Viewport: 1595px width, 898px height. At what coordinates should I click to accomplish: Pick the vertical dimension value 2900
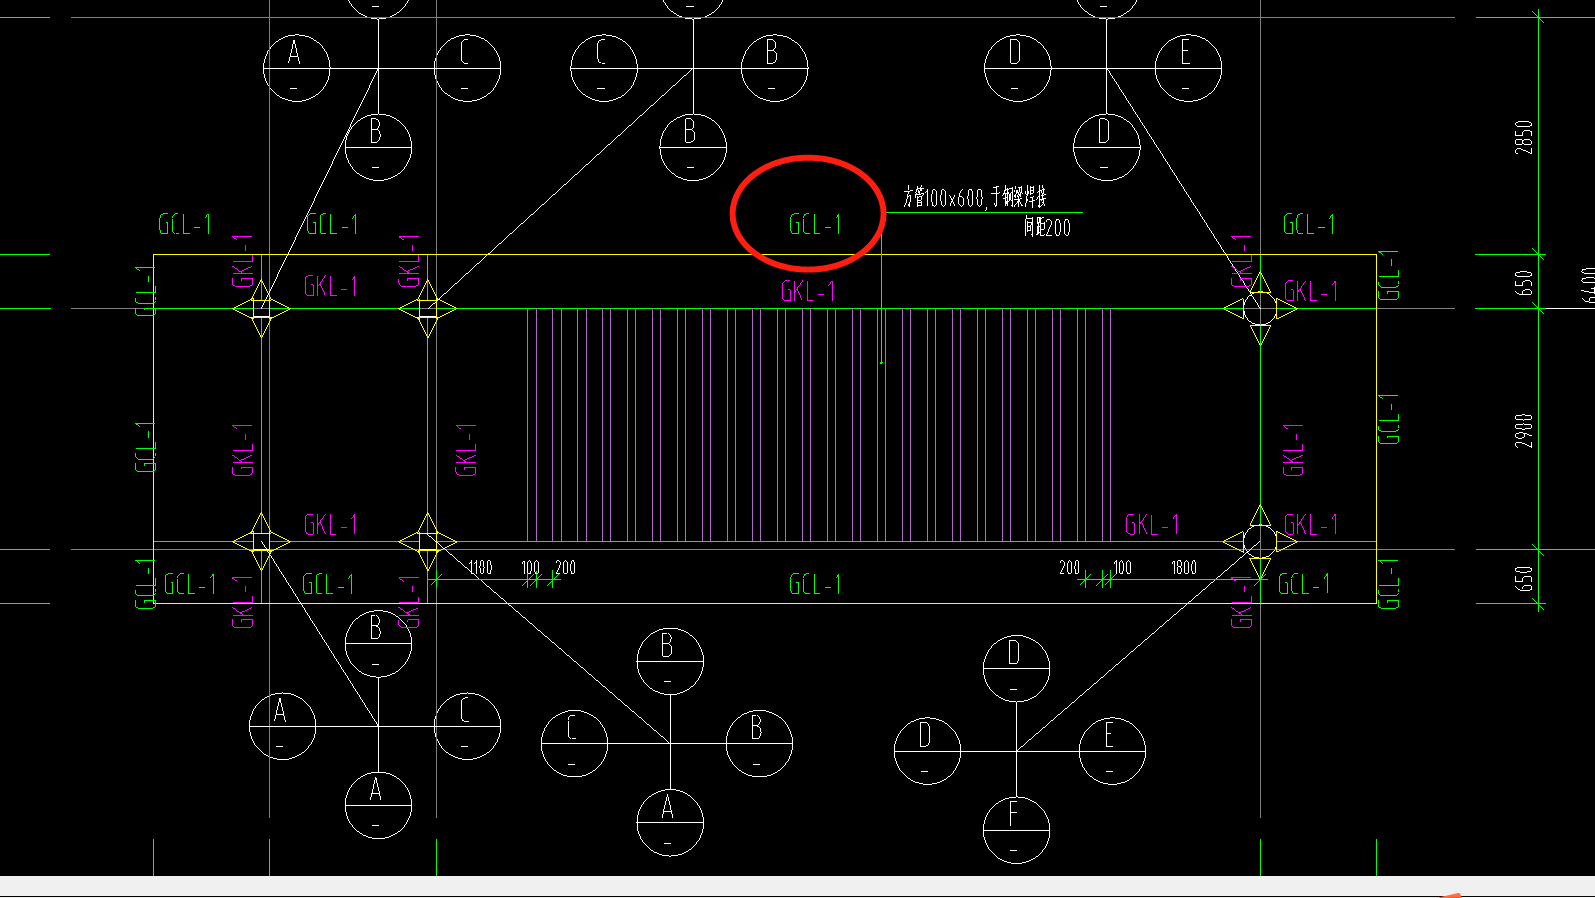pos(1524,430)
